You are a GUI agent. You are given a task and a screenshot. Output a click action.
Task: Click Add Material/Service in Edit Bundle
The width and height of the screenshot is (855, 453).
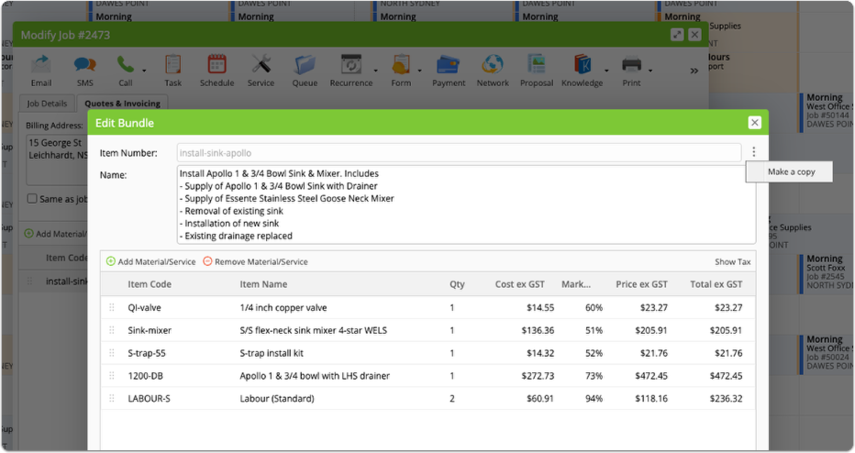[150, 262]
